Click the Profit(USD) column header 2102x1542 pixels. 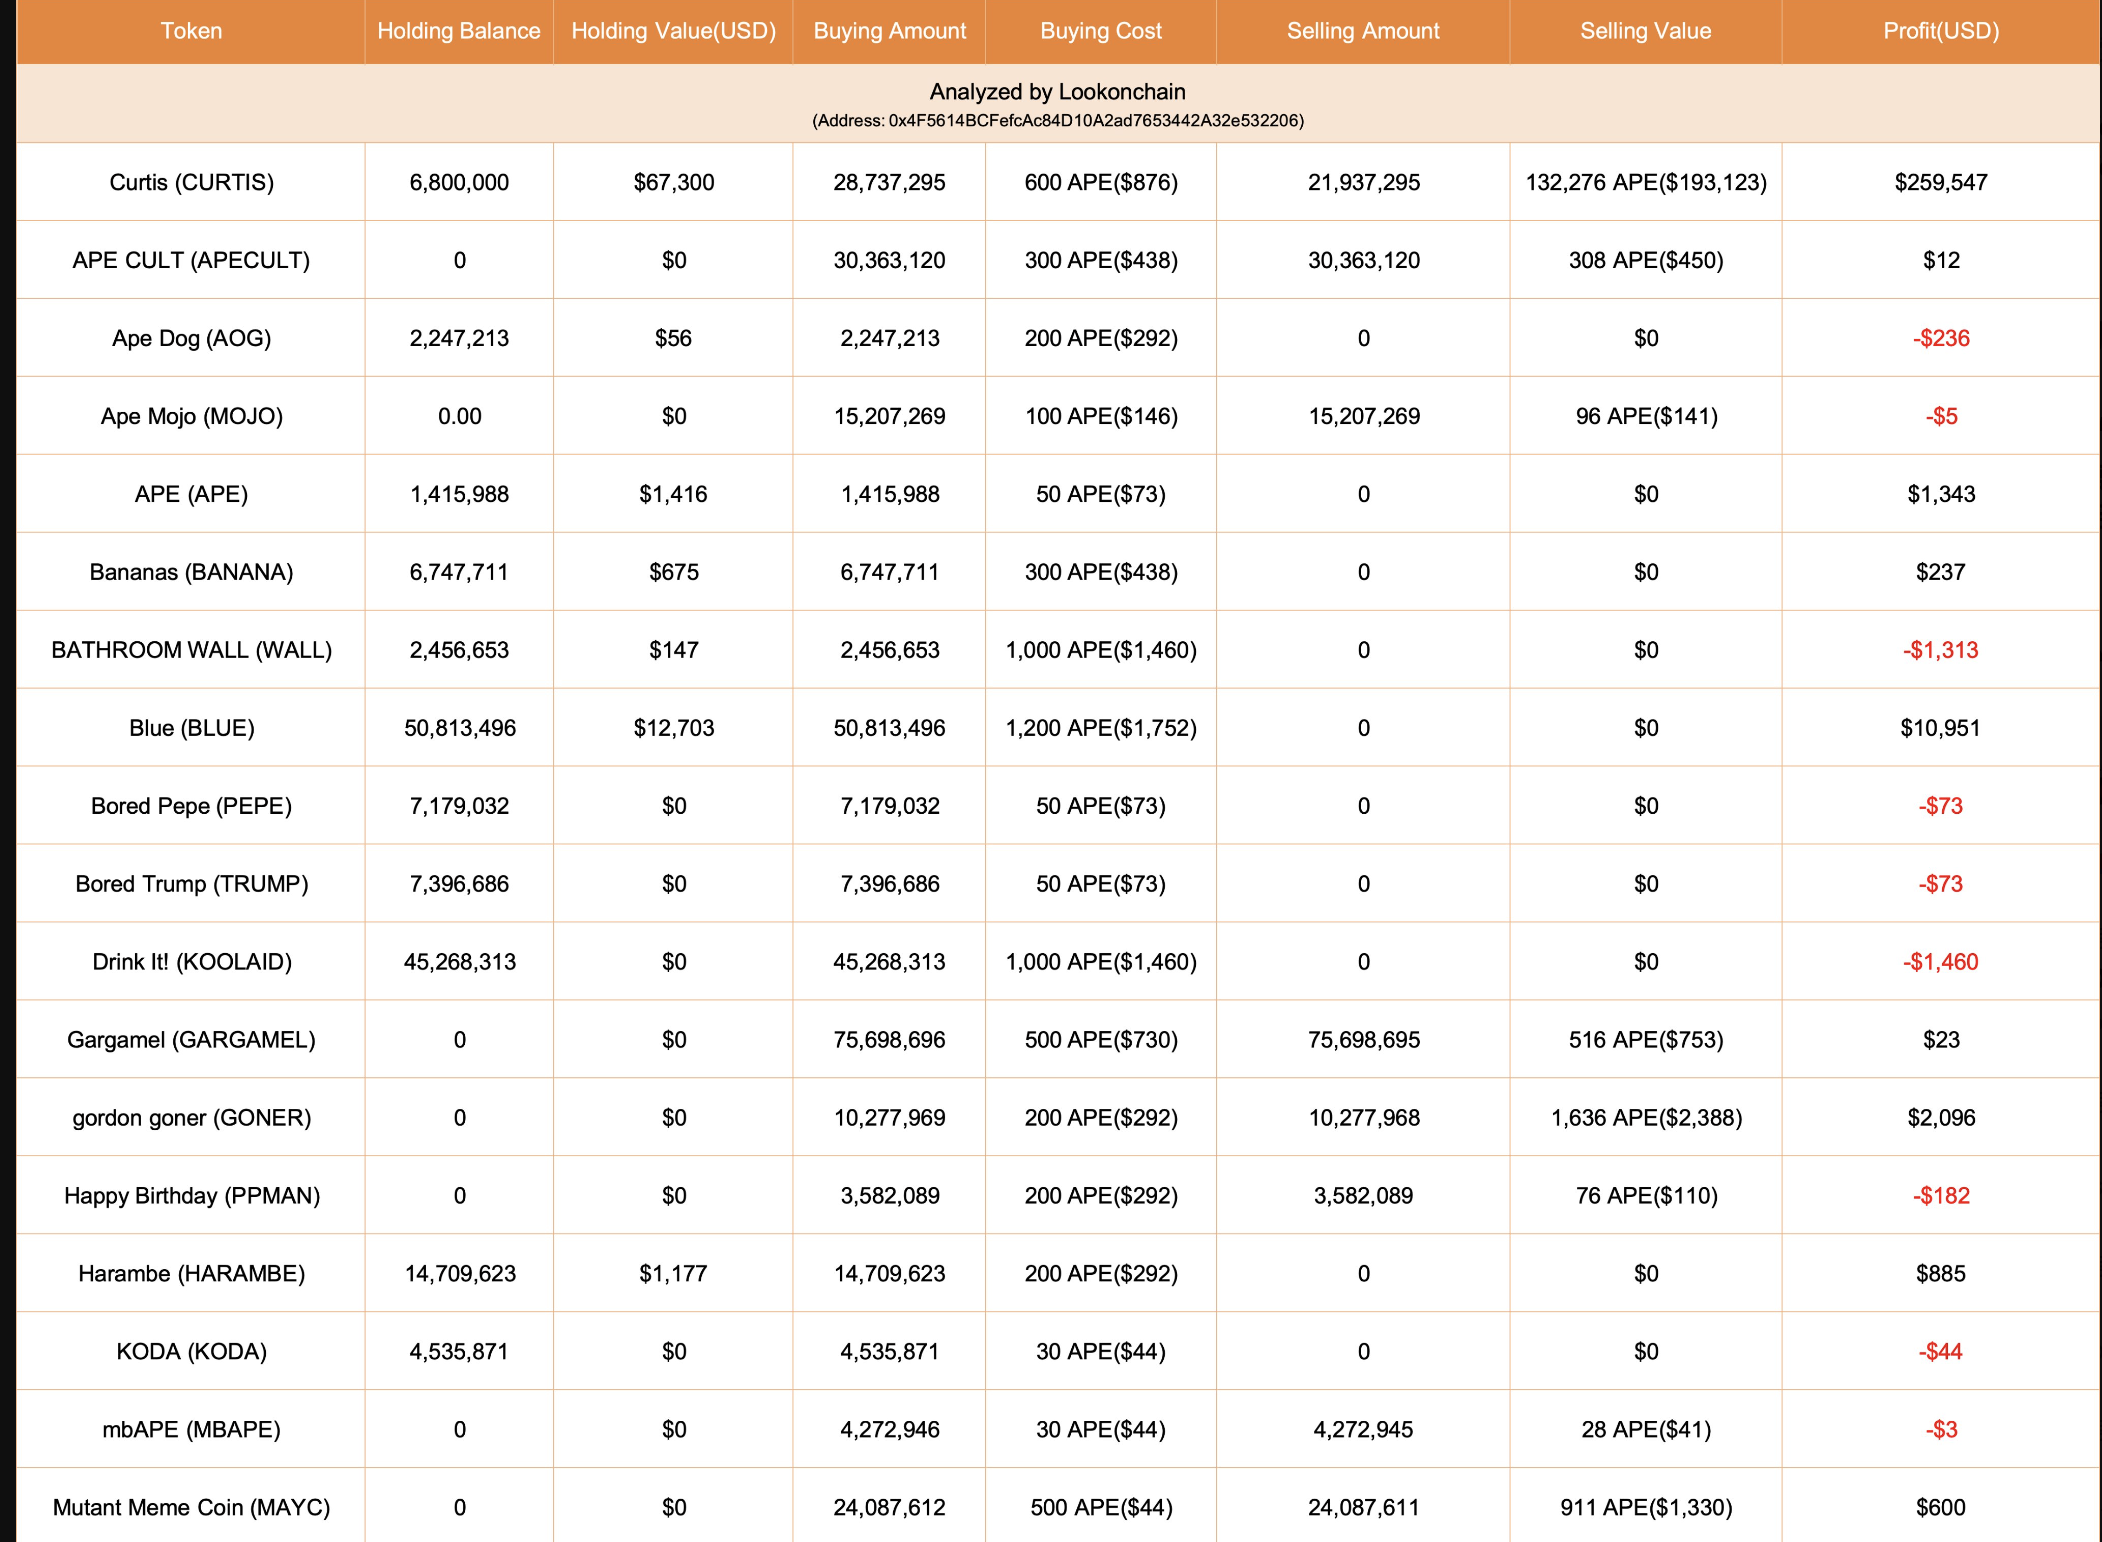coord(1940,31)
